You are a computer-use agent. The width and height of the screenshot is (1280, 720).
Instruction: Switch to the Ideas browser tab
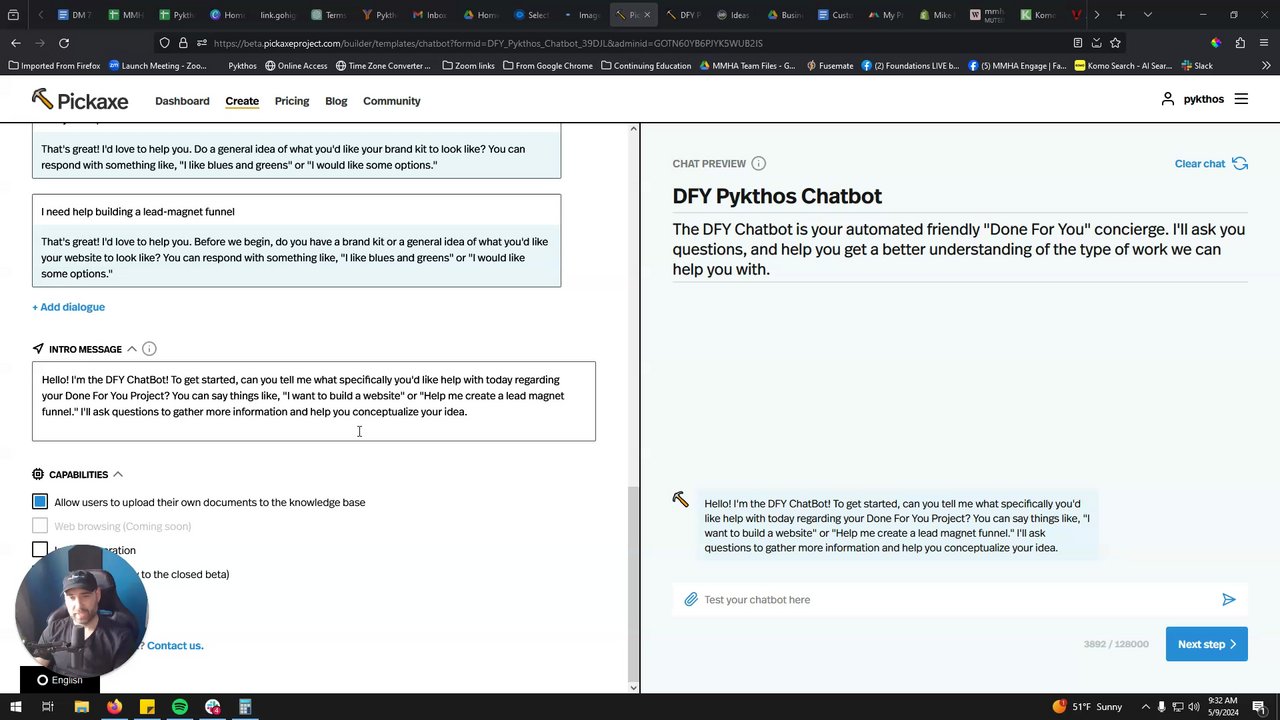pyautogui.click(x=733, y=15)
